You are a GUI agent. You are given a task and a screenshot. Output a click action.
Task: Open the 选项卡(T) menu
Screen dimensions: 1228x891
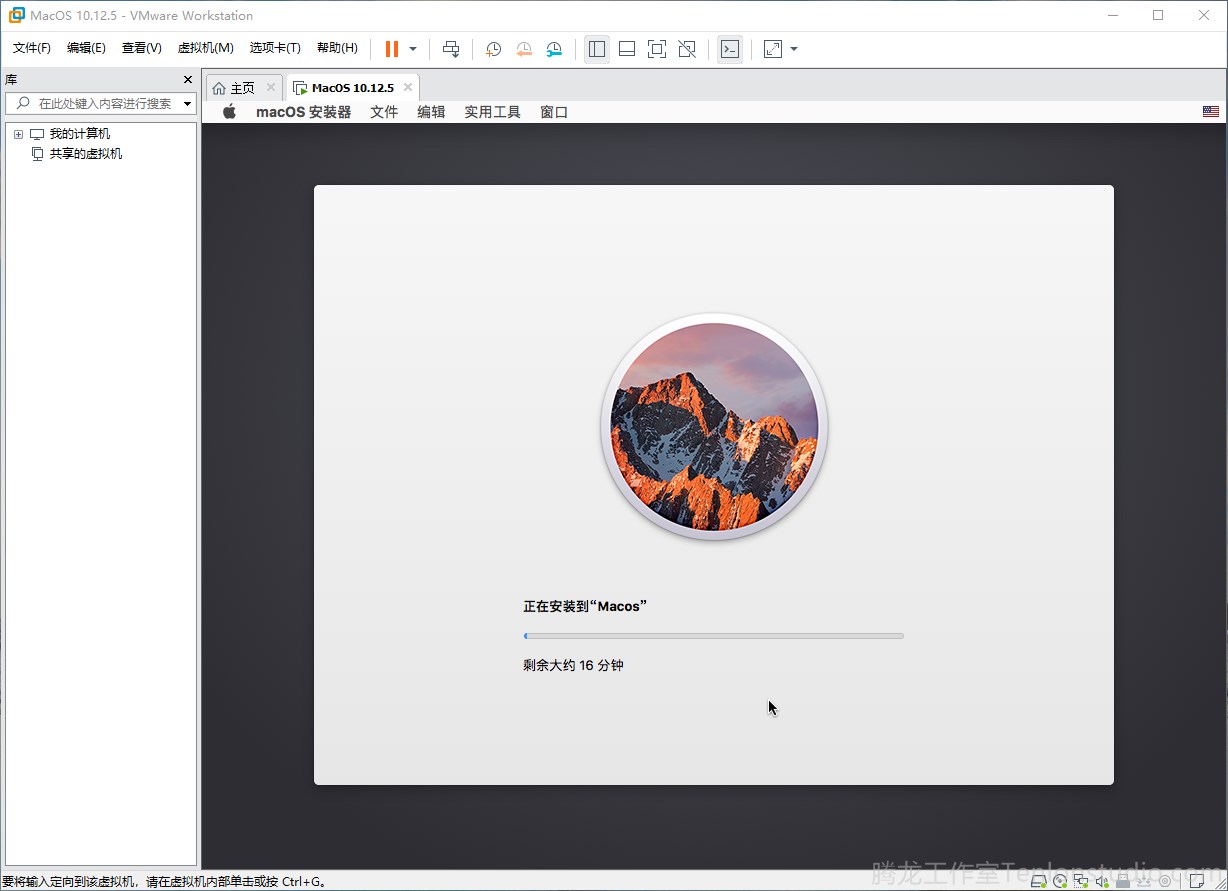click(x=275, y=48)
